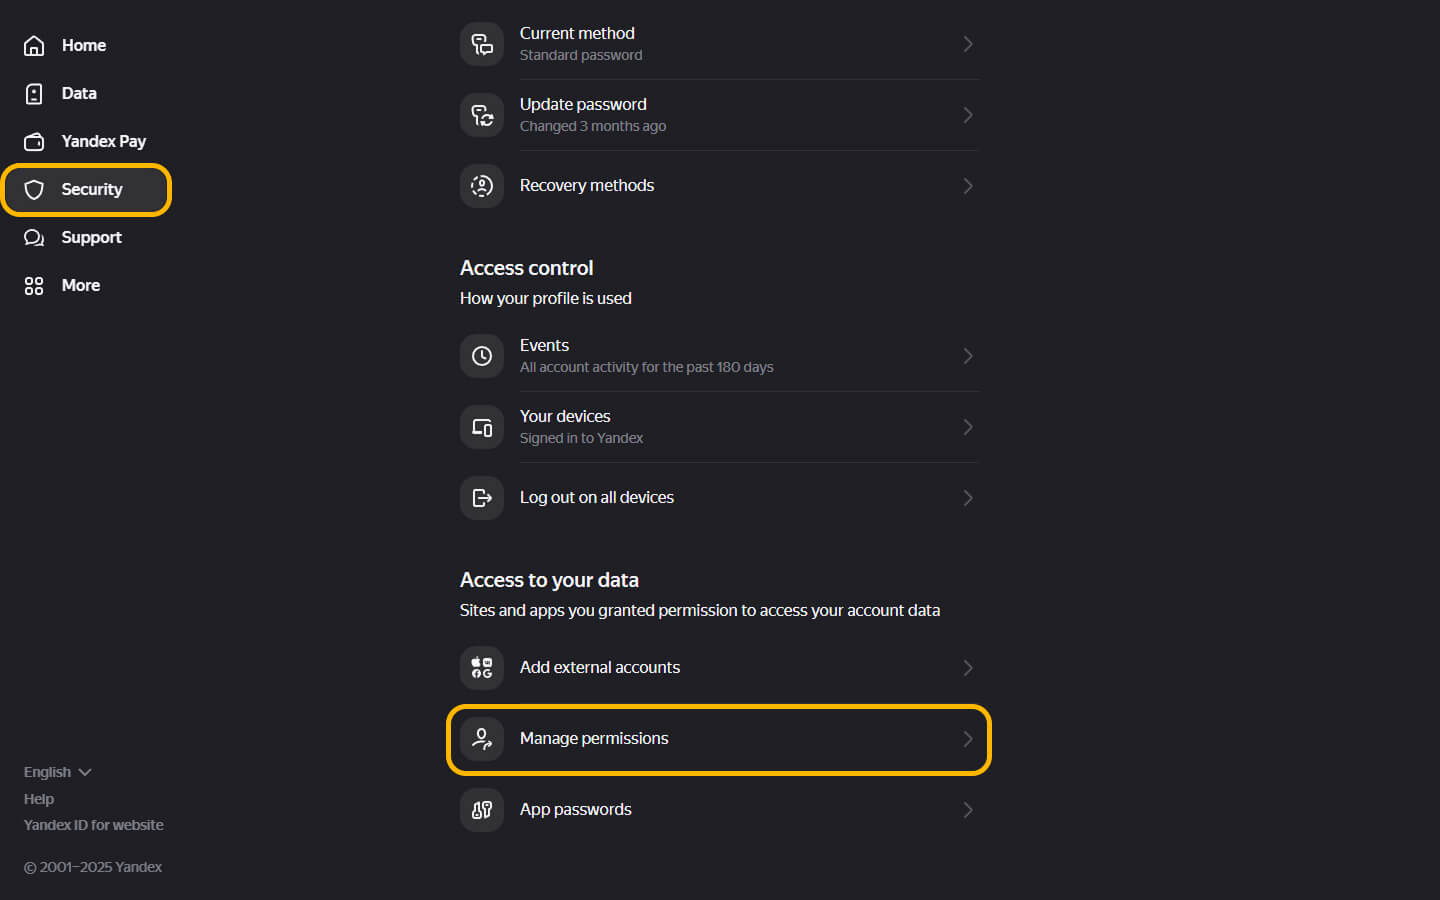The width and height of the screenshot is (1440, 900).
Task: Expand Log out on all devices chevron
Action: pos(967,498)
